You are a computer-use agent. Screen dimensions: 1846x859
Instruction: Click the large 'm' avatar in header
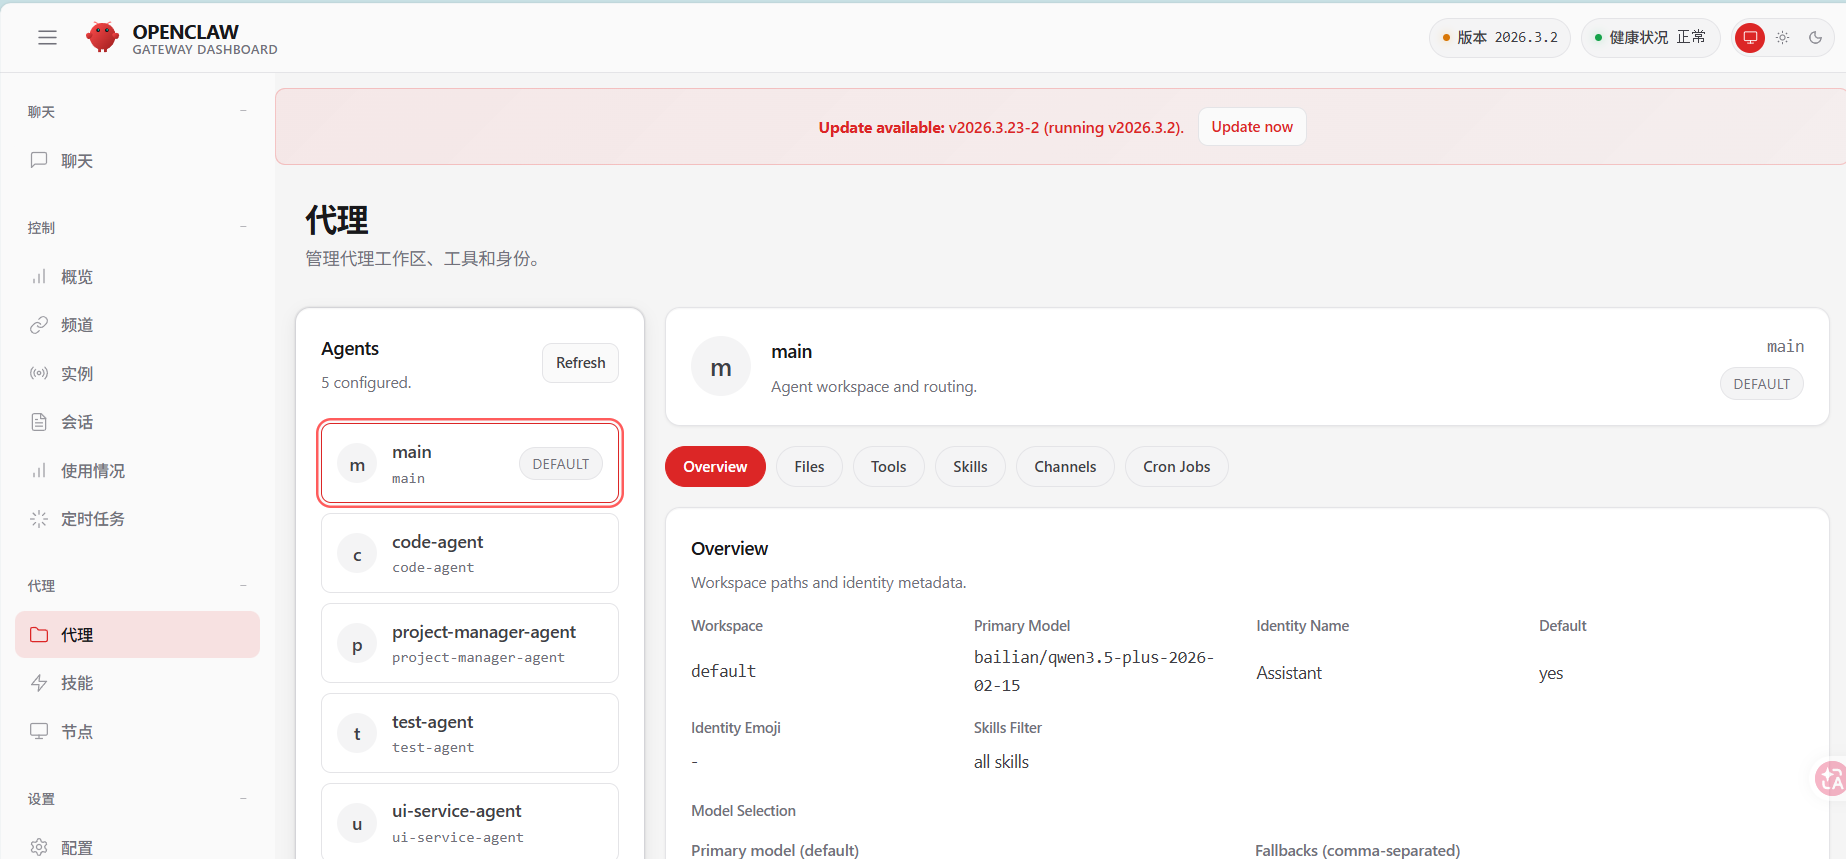click(721, 367)
